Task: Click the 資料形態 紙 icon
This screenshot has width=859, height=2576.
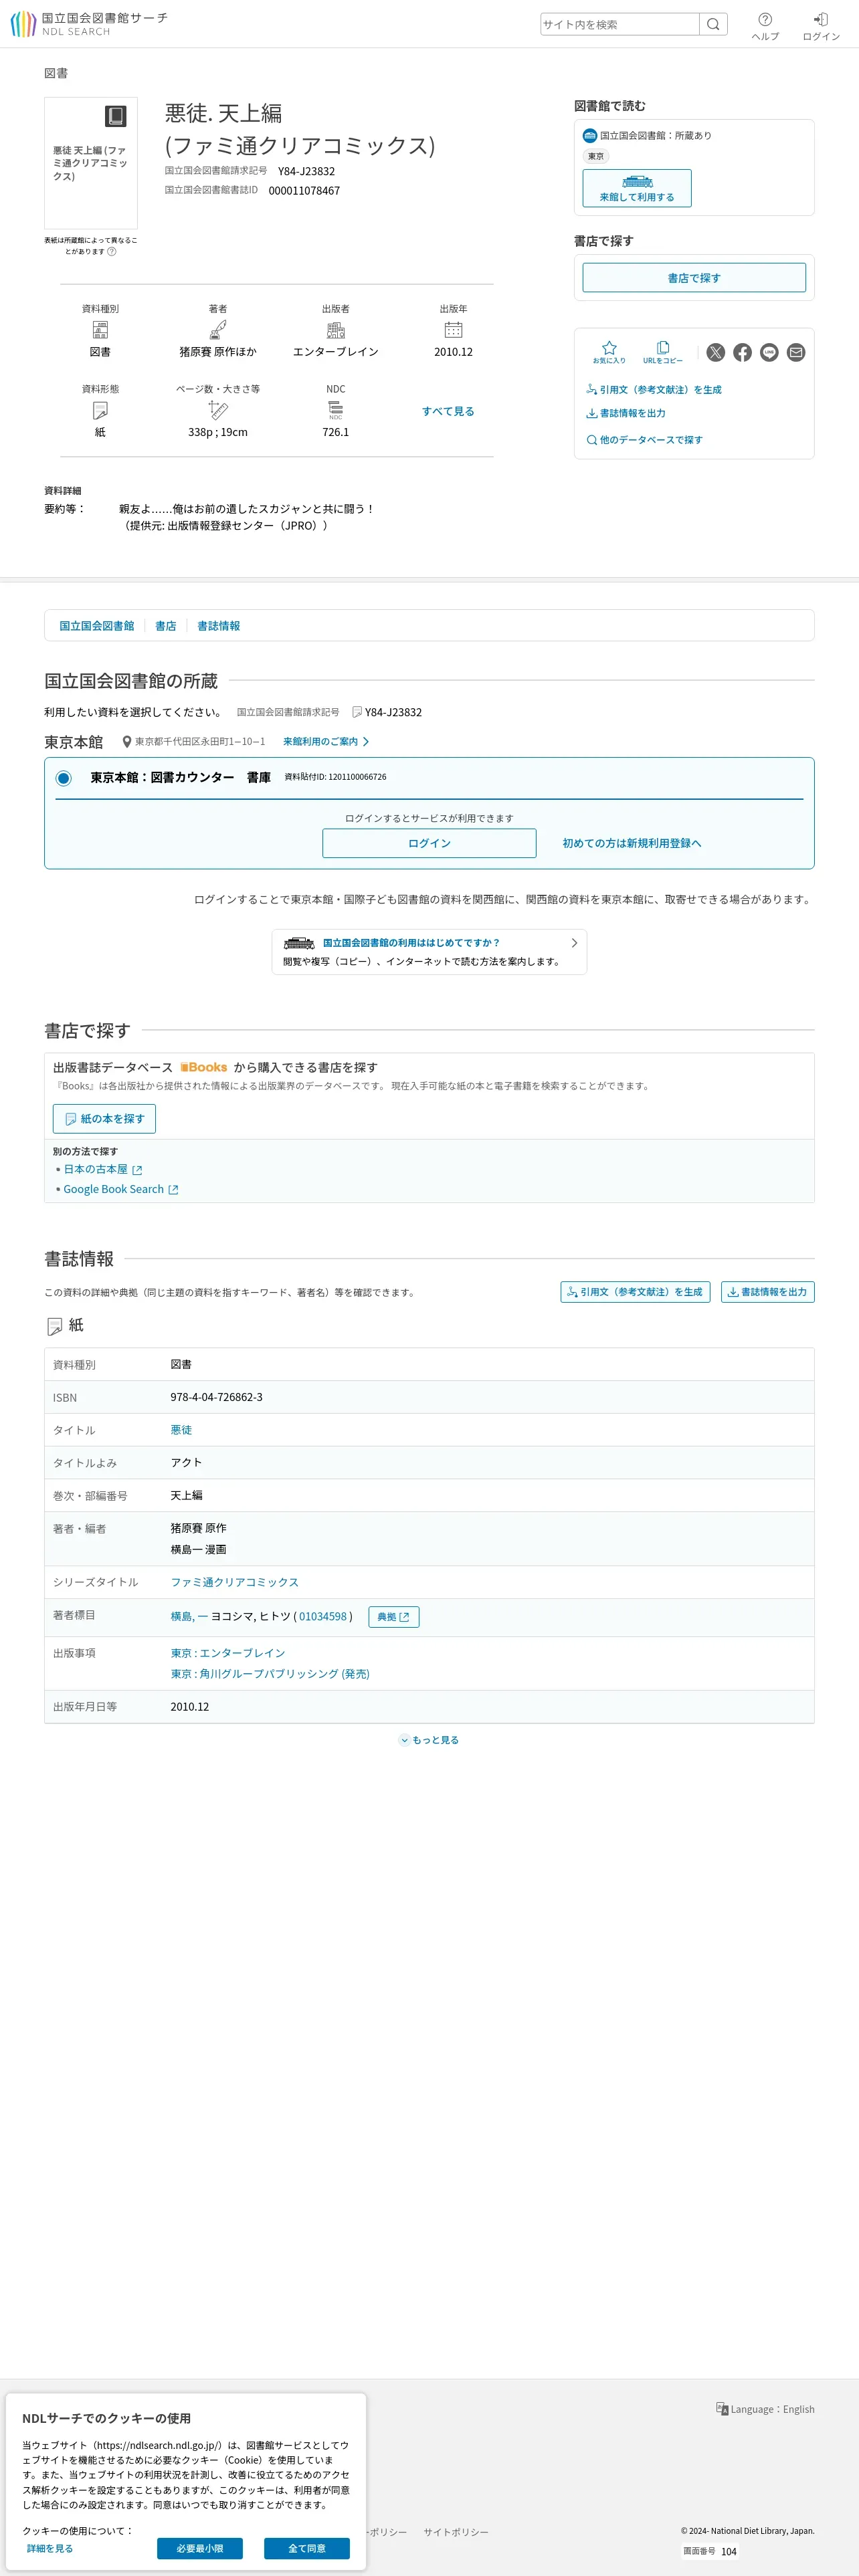Action: [100, 410]
